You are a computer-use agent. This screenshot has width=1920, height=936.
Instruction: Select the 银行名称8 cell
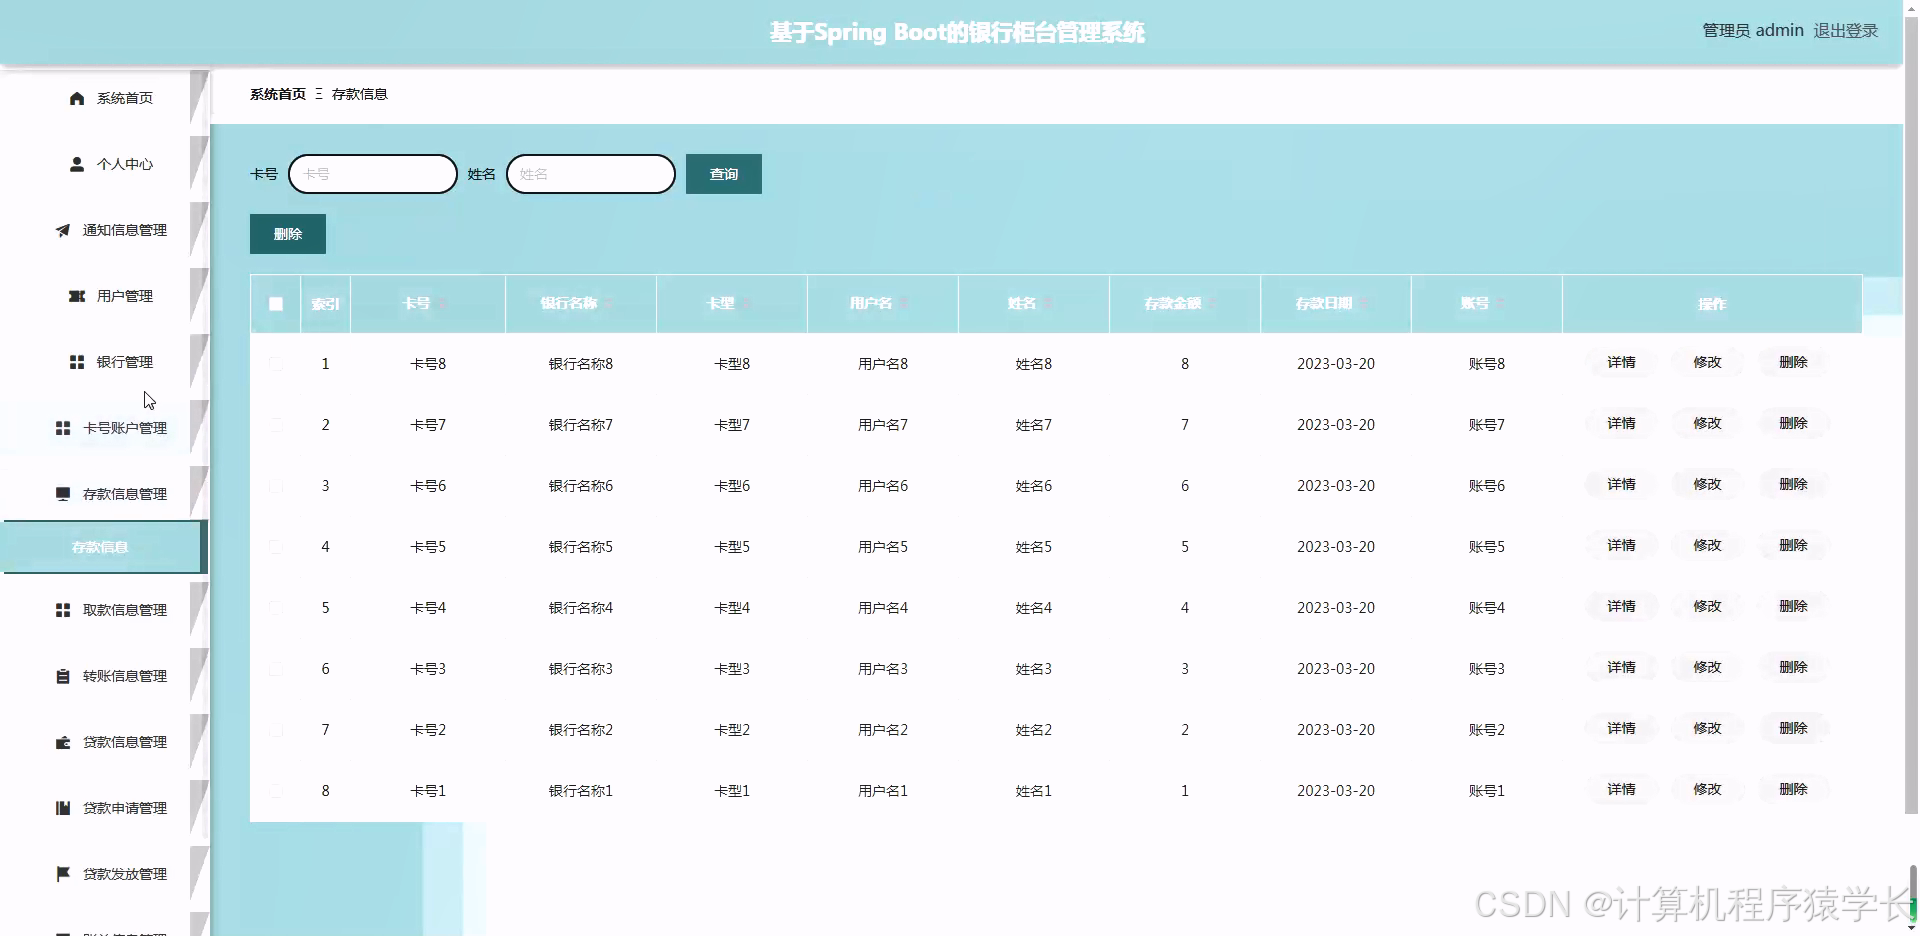coord(581,364)
